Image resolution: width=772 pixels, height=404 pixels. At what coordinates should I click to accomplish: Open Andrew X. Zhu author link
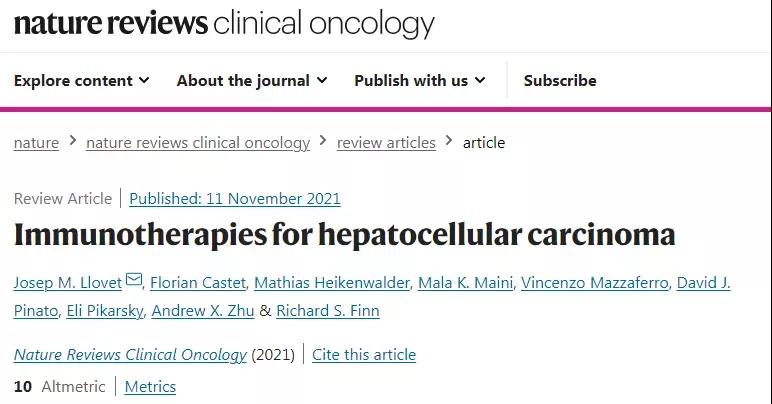(203, 311)
